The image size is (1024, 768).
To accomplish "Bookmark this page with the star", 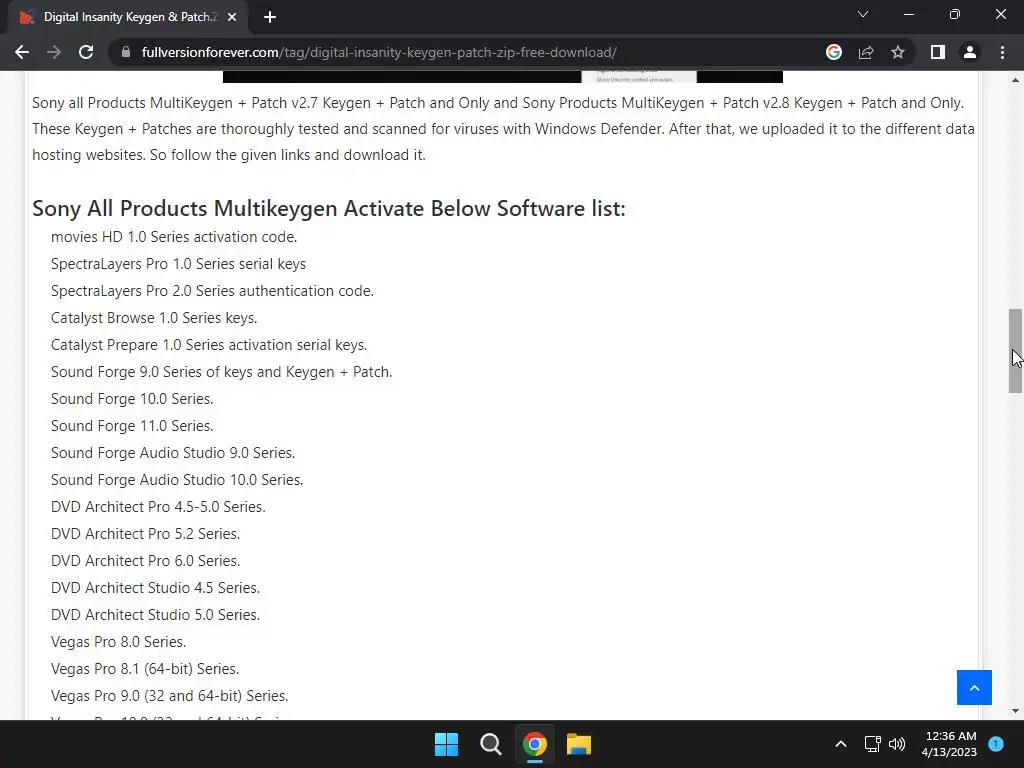I will point(898,52).
